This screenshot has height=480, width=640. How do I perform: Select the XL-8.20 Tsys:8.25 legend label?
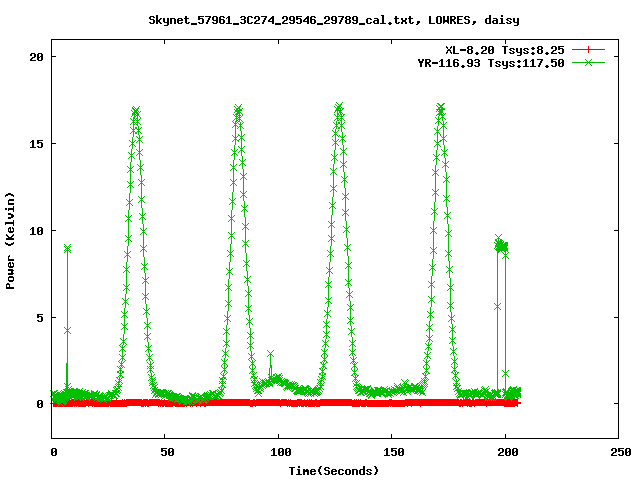(x=505, y=50)
